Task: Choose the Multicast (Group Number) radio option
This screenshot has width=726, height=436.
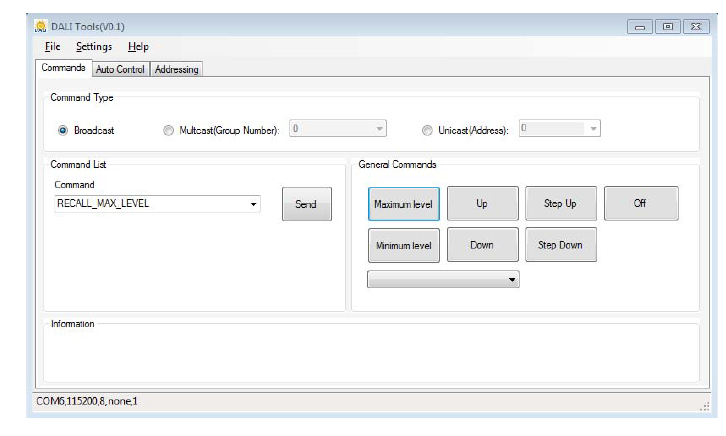Action: (168, 130)
